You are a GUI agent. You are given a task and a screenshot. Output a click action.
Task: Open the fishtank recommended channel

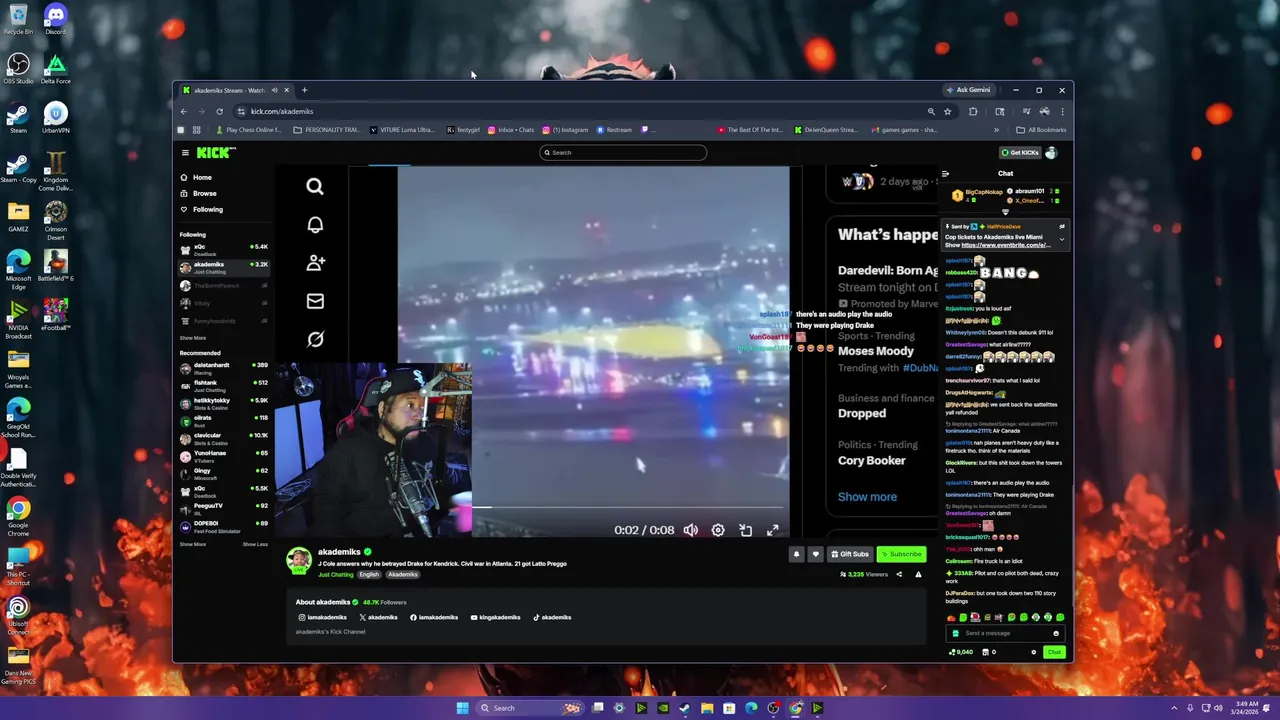click(x=224, y=384)
